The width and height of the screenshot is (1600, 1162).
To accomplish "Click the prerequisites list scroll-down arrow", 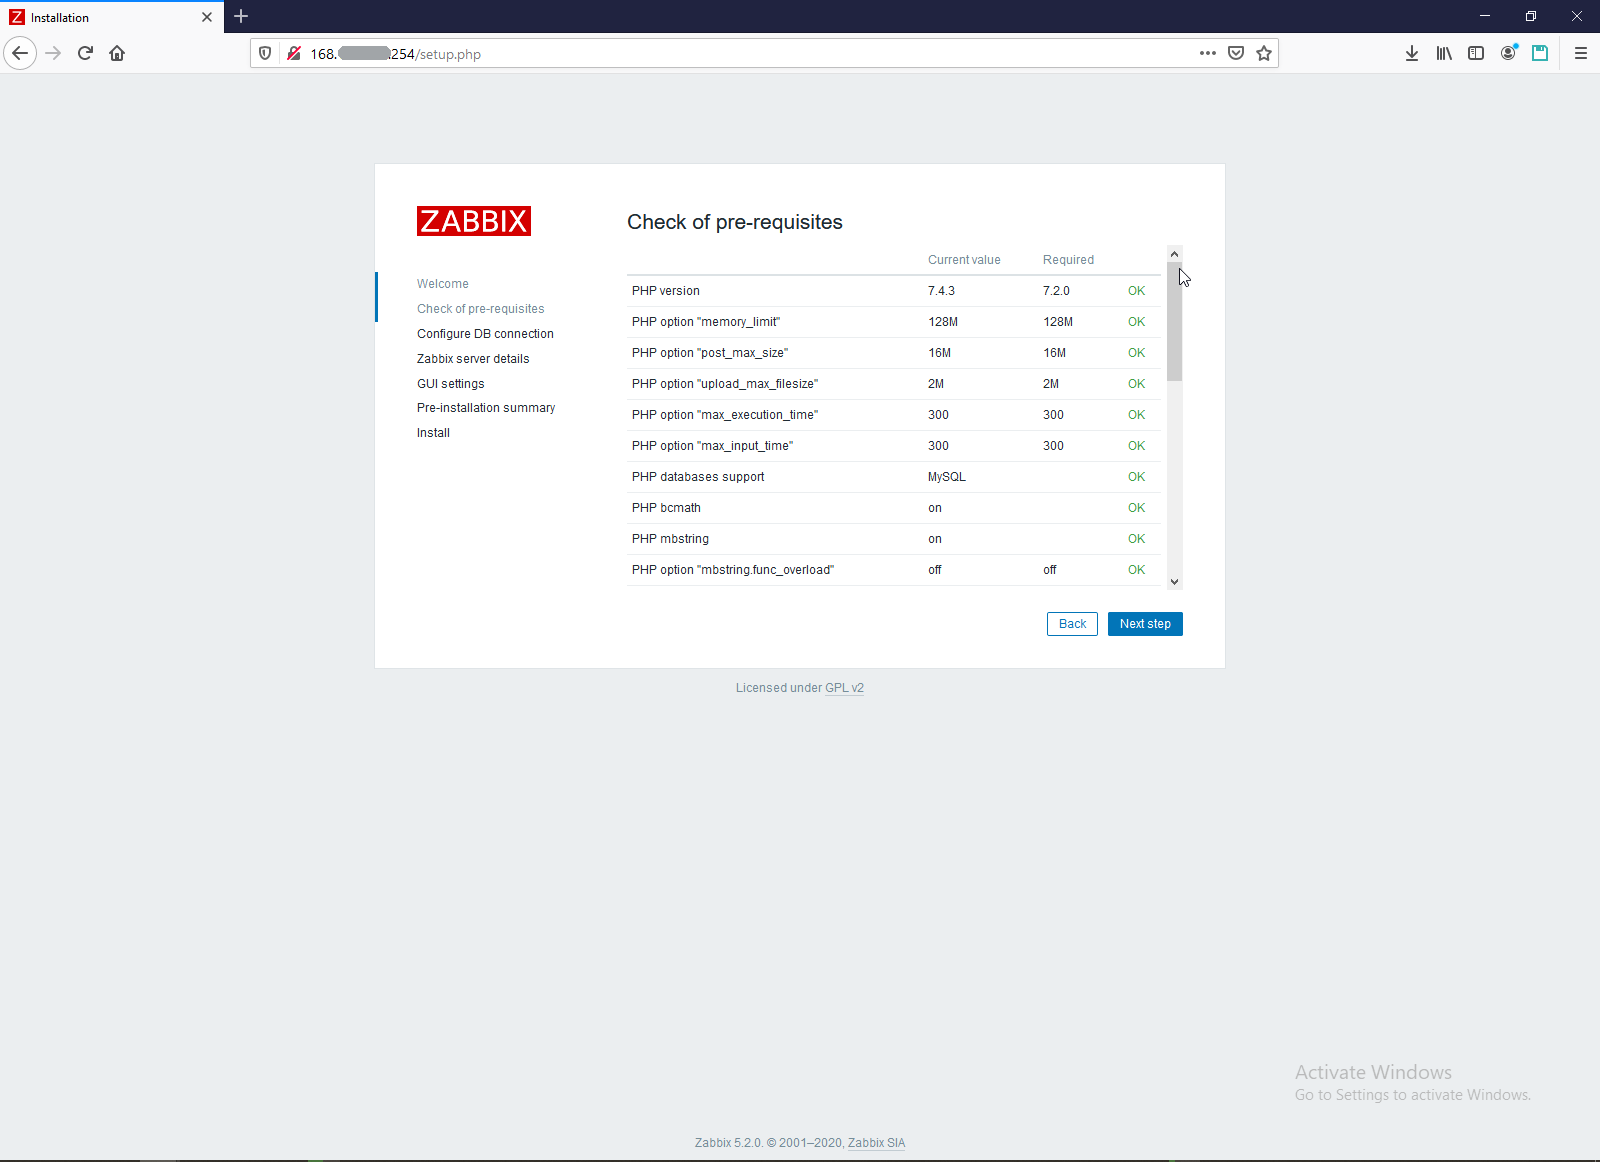I will point(1175,581).
